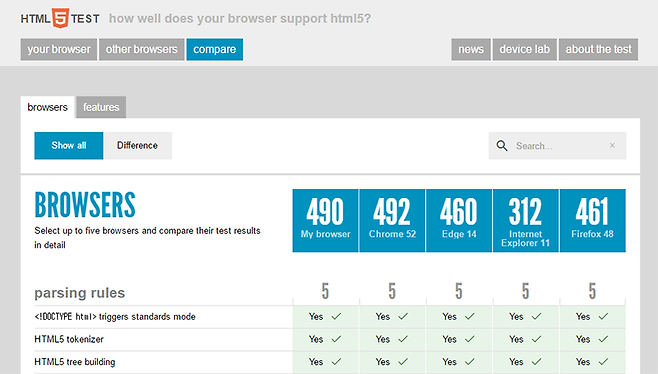Click Edge 14's Yes cell for DOCTYPE row
This screenshot has width=658, height=374.
click(x=459, y=316)
